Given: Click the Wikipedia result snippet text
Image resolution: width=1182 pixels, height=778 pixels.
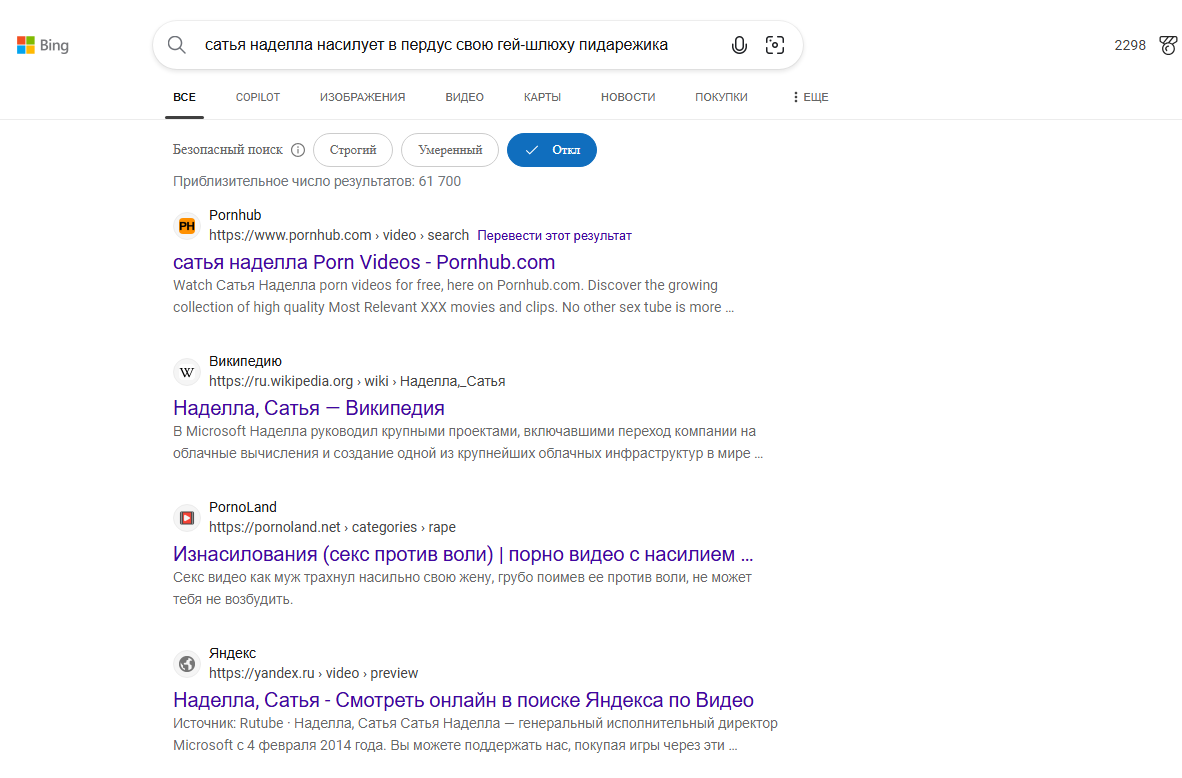Looking at the screenshot, I should [x=467, y=443].
